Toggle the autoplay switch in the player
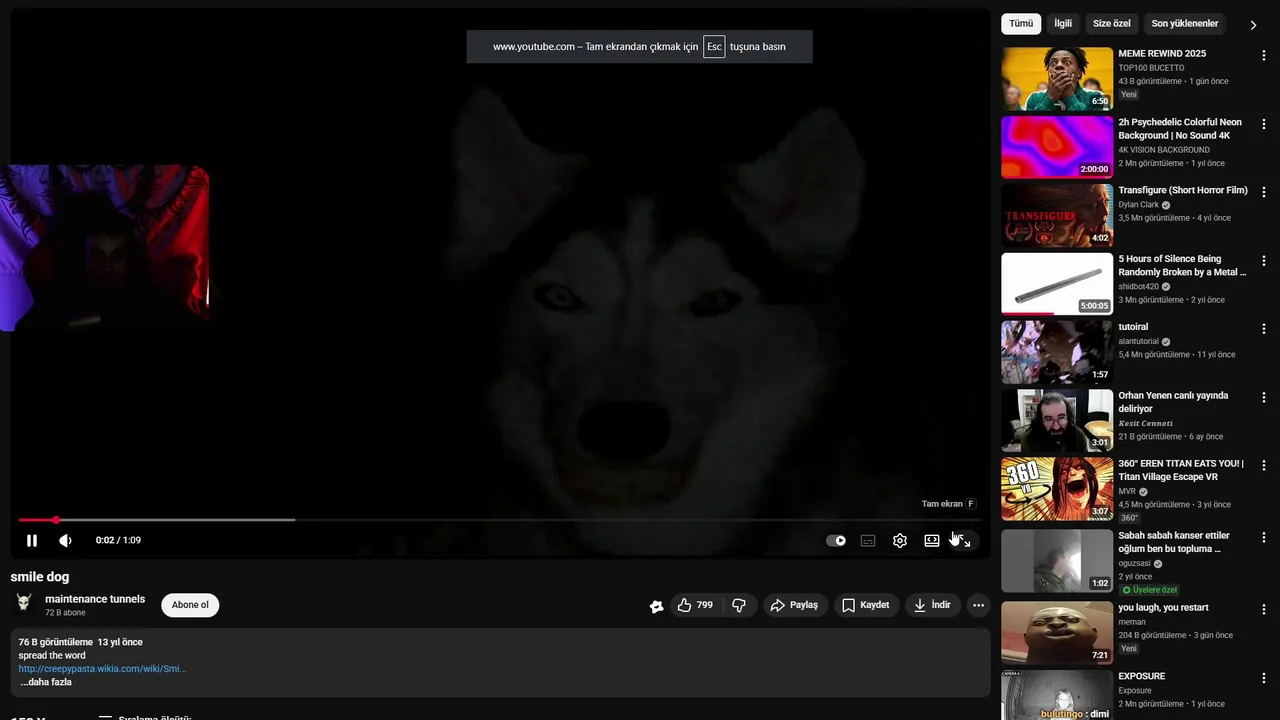Viewport: 1280px width, 720px height. (836, 541)
